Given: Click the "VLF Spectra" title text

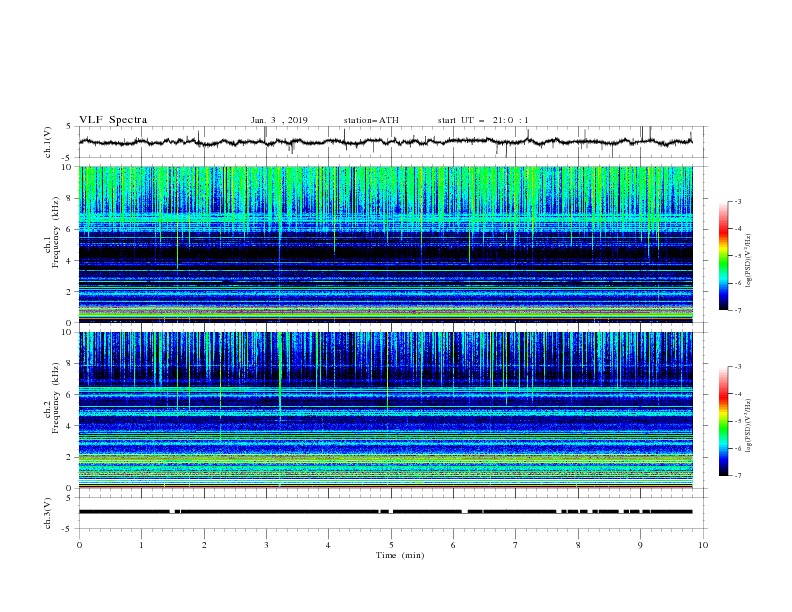Looking at the screenshot, I should (x=113, y=120).
